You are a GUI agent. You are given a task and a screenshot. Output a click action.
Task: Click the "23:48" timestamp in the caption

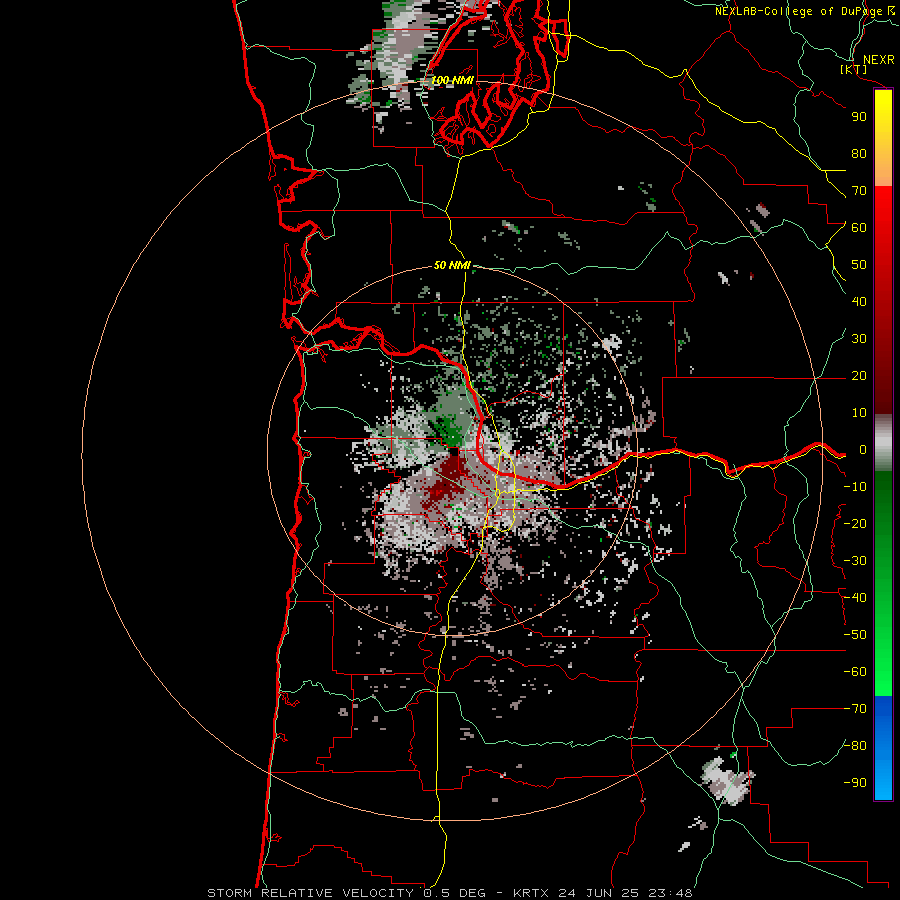(670, 893)
